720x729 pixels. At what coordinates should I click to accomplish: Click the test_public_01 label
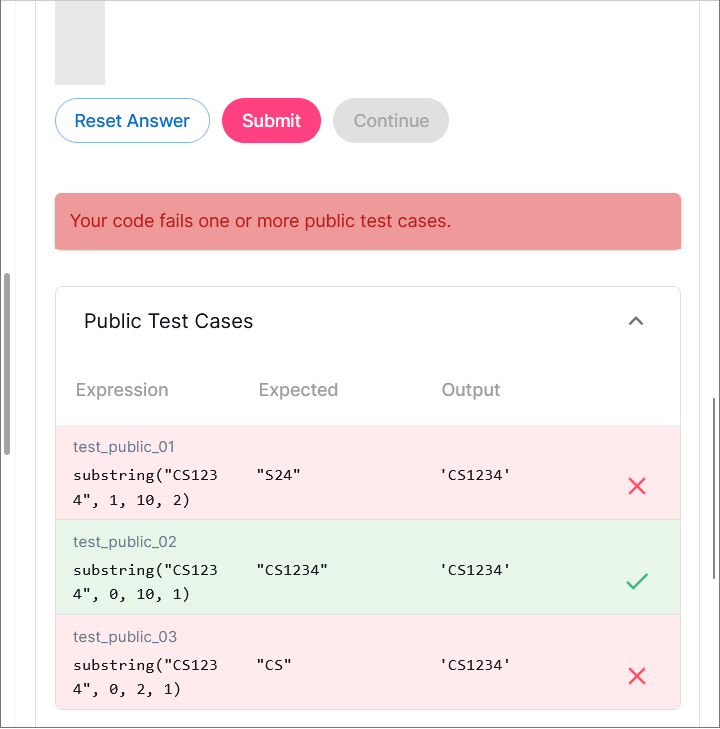click(x=124, y=447)
